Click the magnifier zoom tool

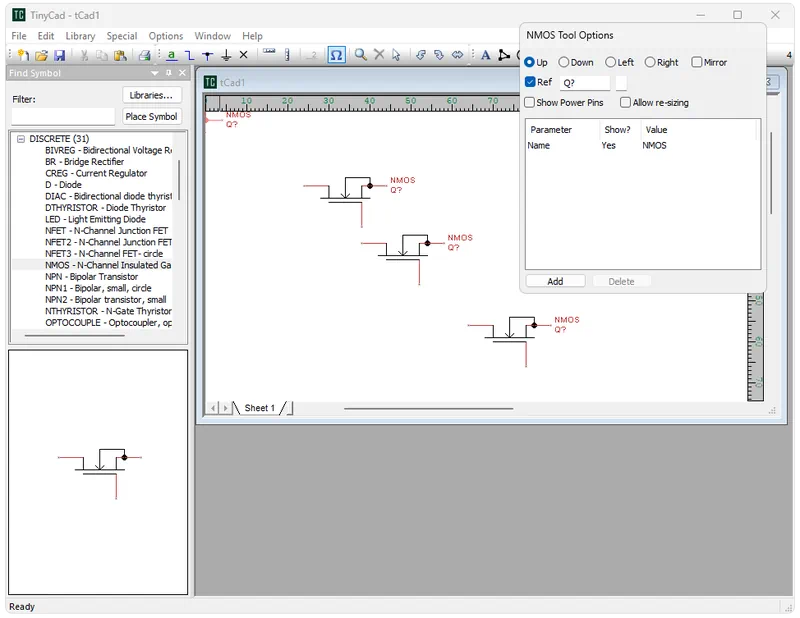pos(360,55)
